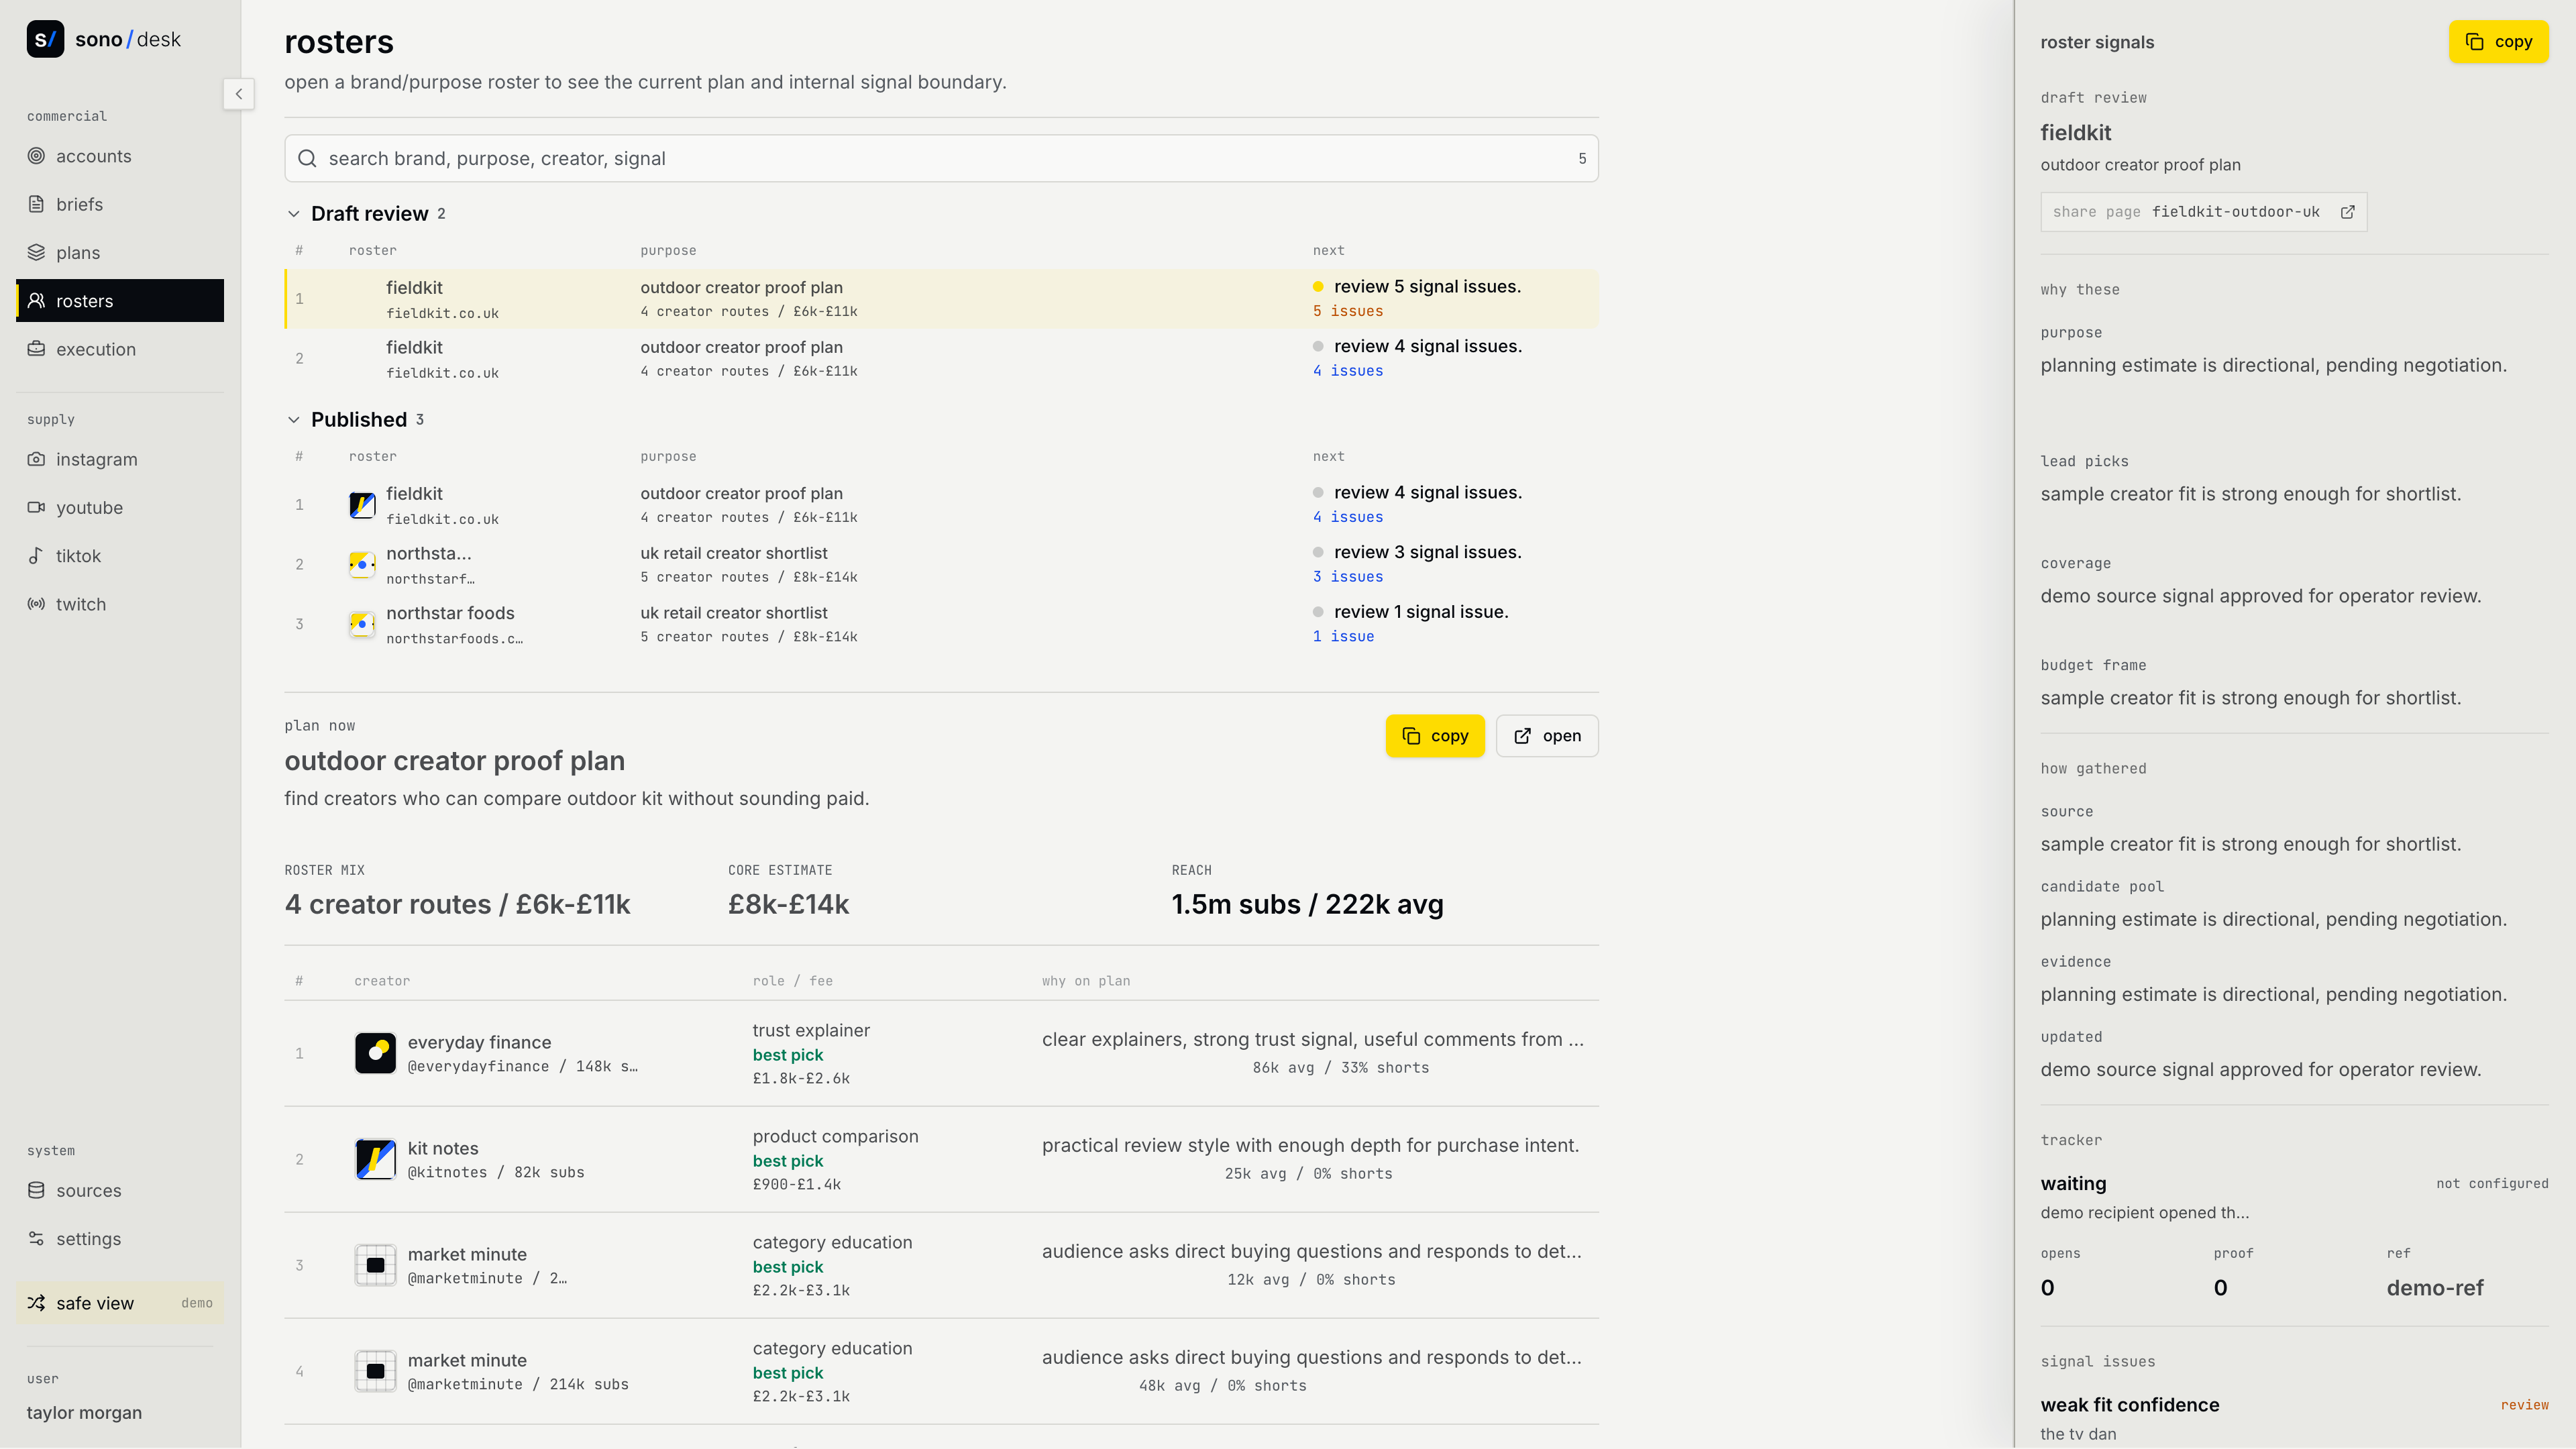Collapse the Draft review section
Image resolution: width=2576 pixels, height=1449 pixels.
[x=294, y=214]
